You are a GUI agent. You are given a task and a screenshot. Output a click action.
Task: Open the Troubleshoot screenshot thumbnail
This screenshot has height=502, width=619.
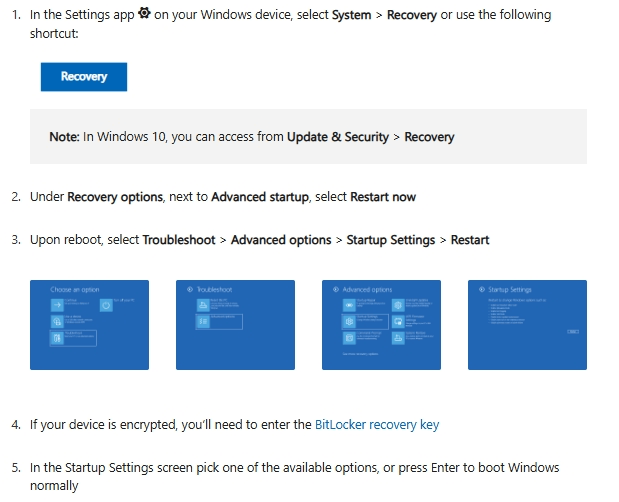coord(235,325)
